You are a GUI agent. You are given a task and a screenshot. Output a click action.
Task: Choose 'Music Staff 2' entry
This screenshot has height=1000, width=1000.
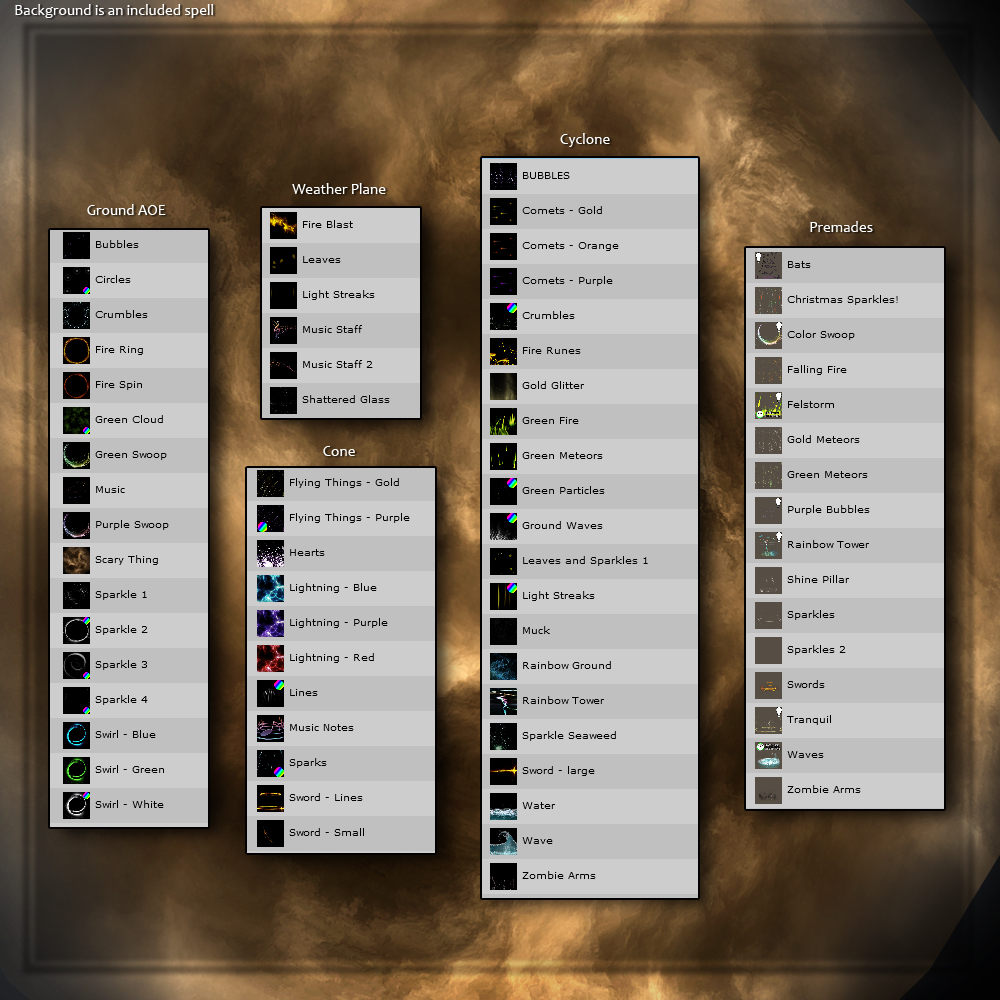click(341, 365)
